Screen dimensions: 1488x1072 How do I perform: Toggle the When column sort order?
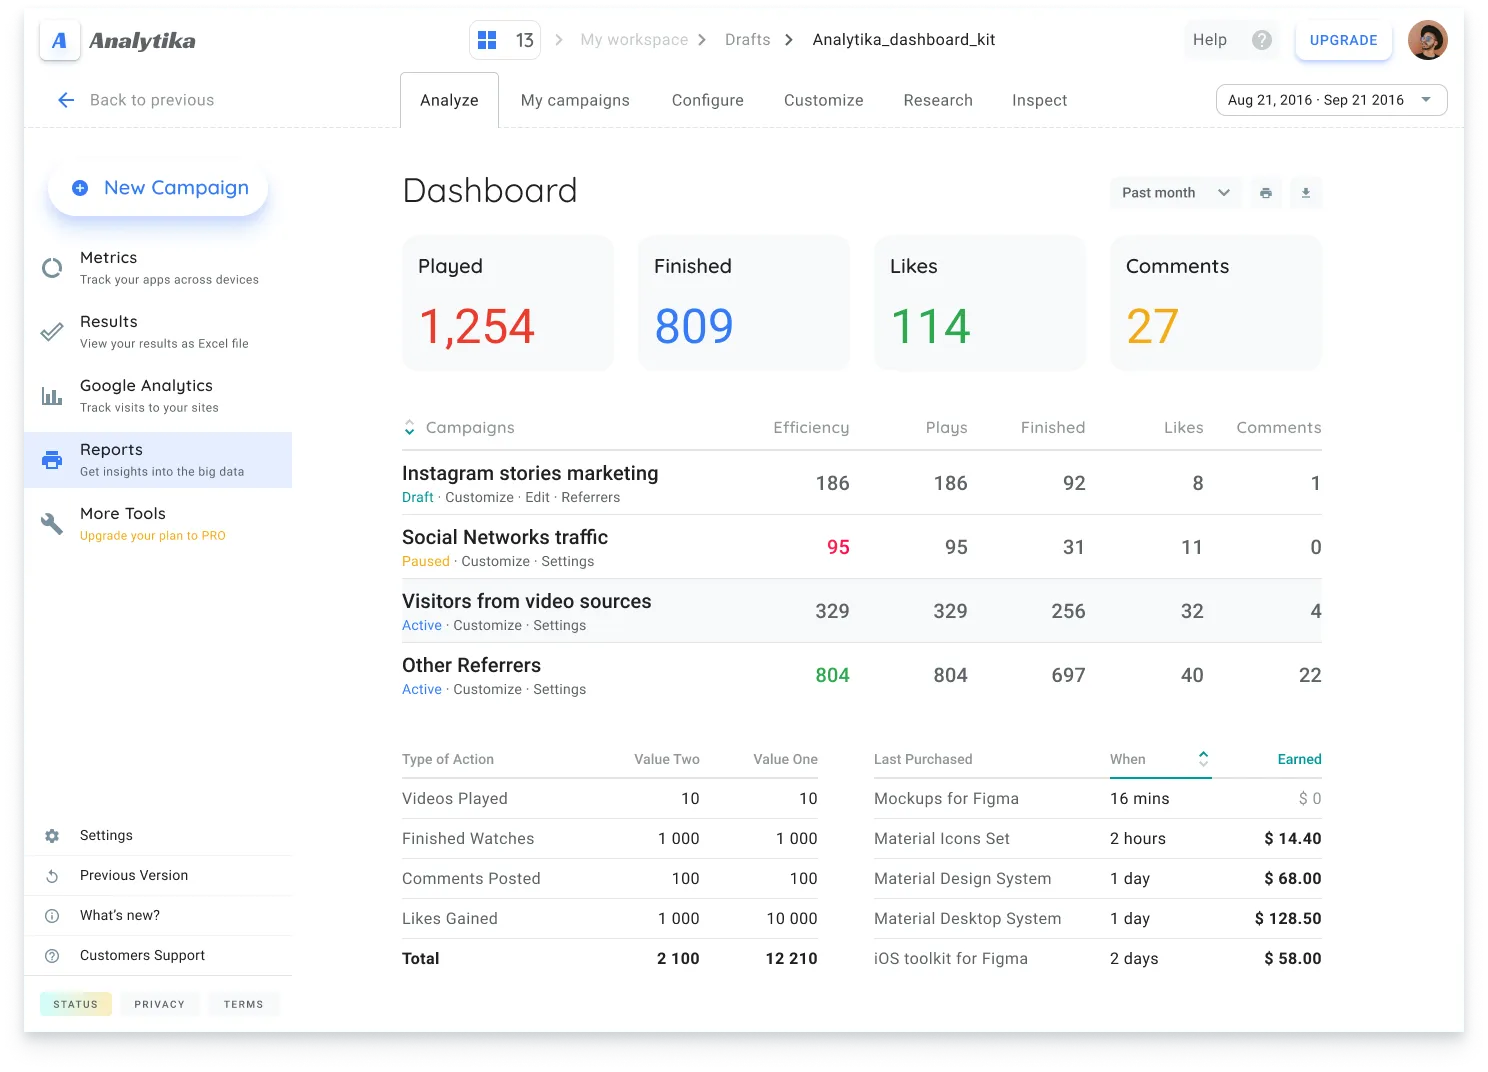point(1204,759)
